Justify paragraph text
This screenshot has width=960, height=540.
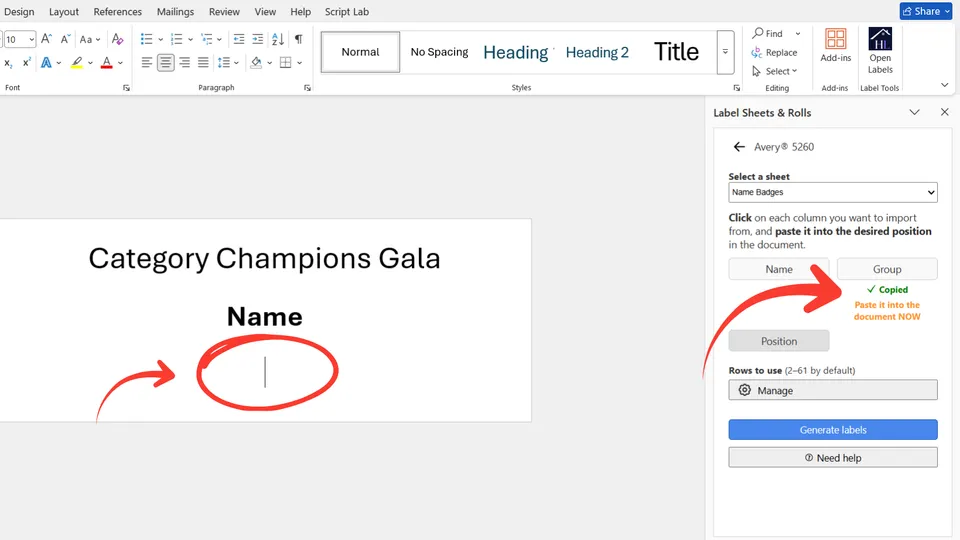coord(203,62)
